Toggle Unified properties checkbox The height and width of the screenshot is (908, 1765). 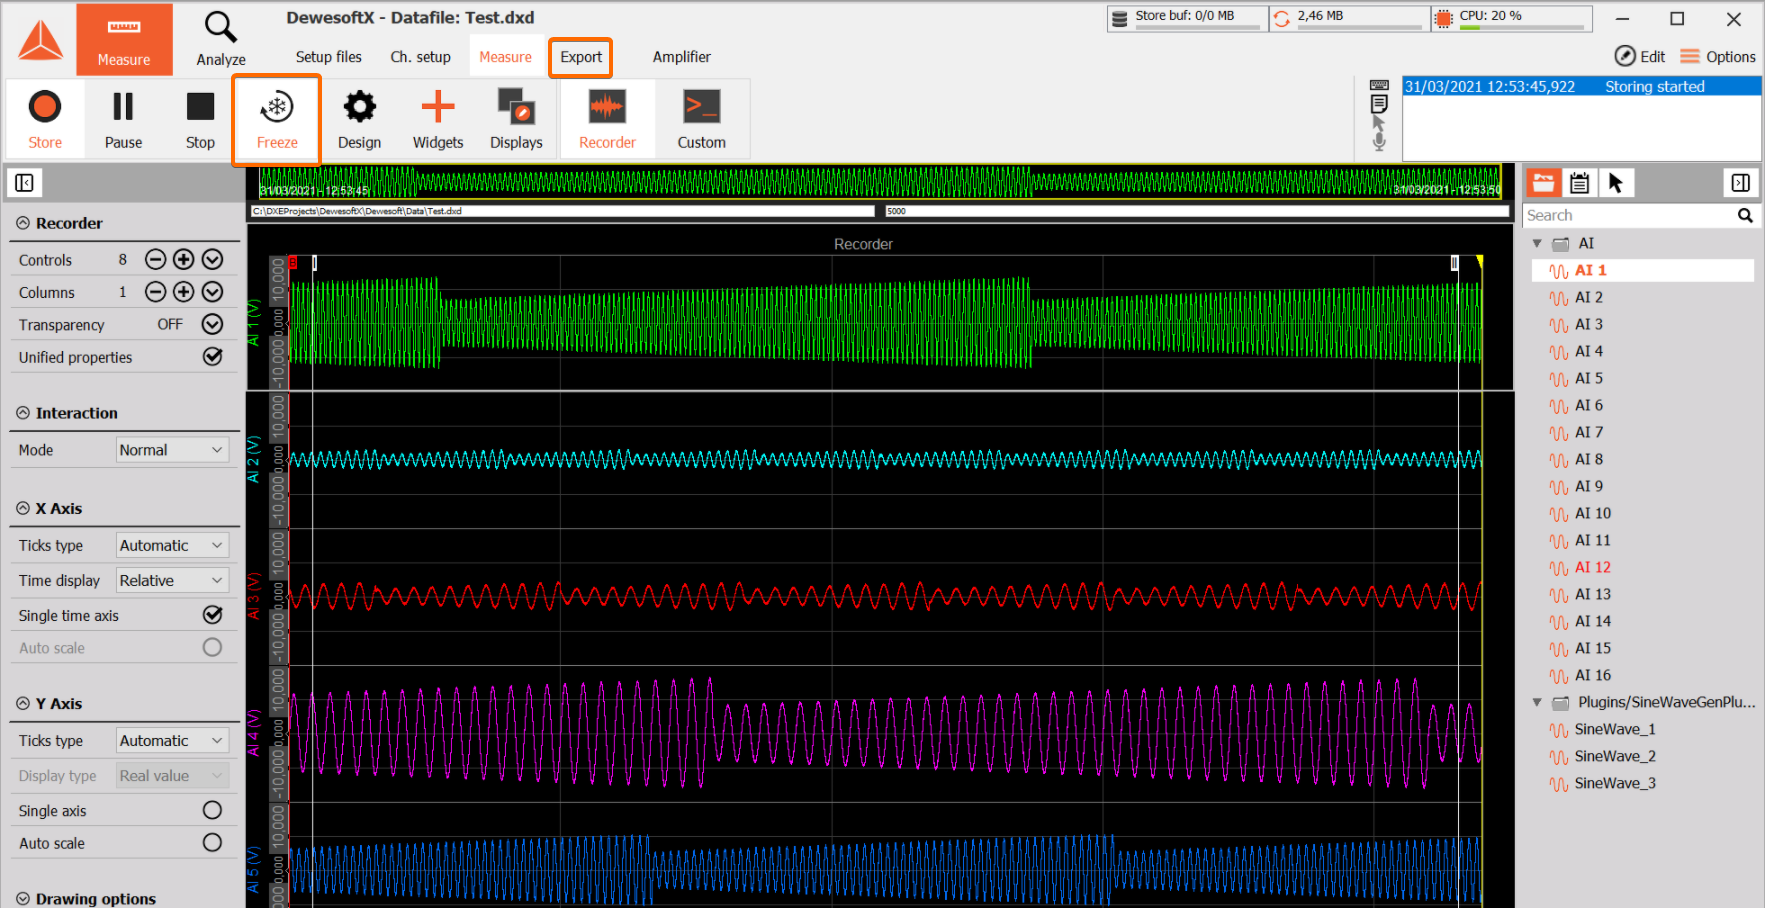213,356
